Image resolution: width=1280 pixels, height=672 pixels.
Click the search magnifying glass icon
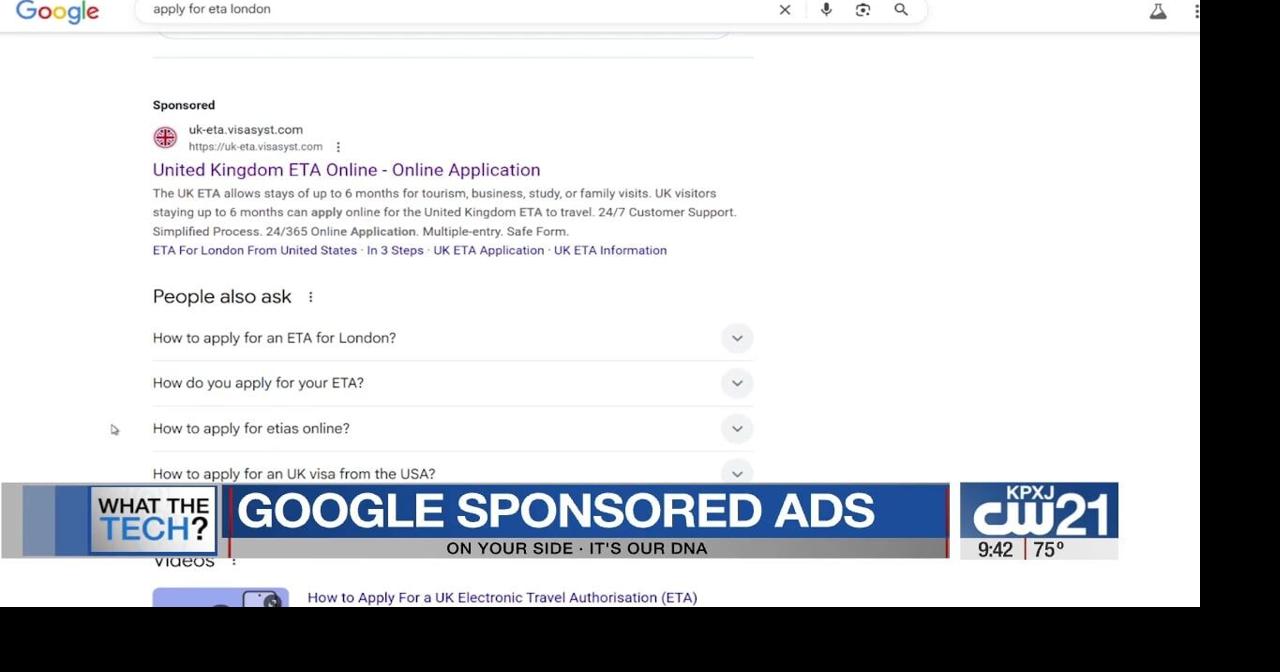[900, 10]
